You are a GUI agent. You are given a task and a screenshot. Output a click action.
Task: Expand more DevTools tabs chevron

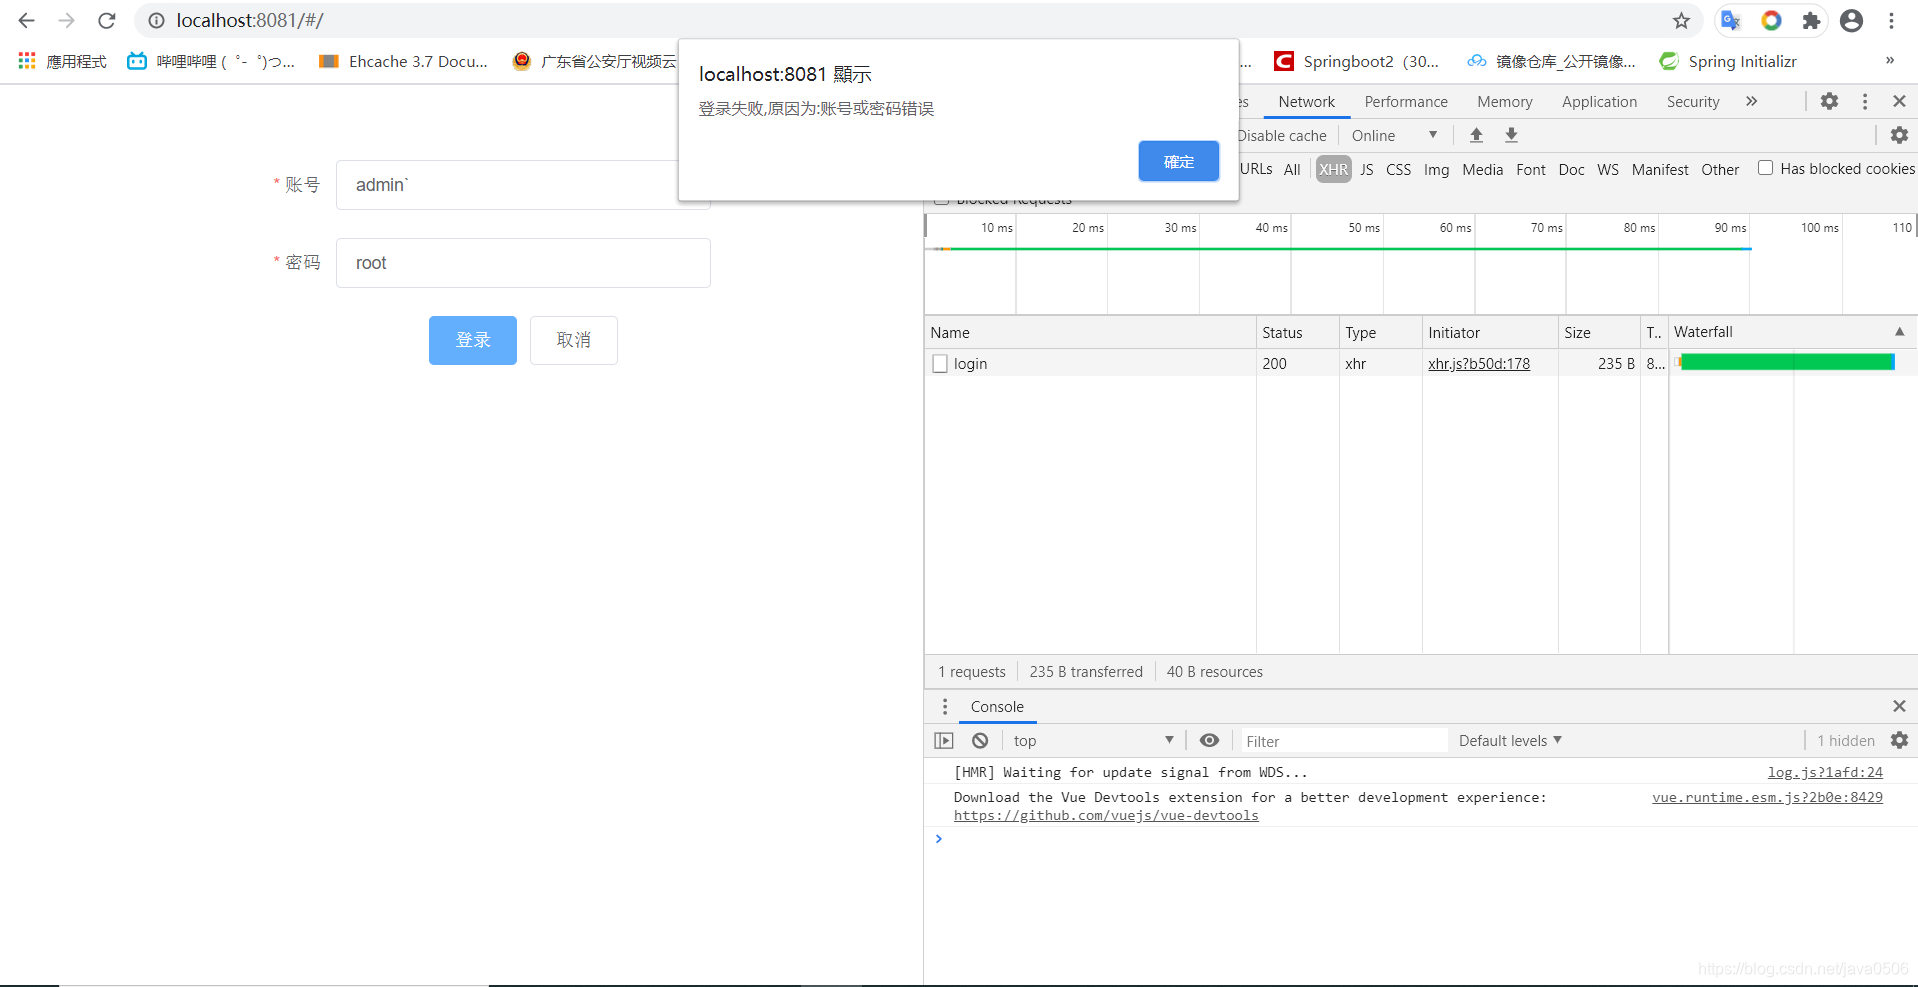point(1751,101)
